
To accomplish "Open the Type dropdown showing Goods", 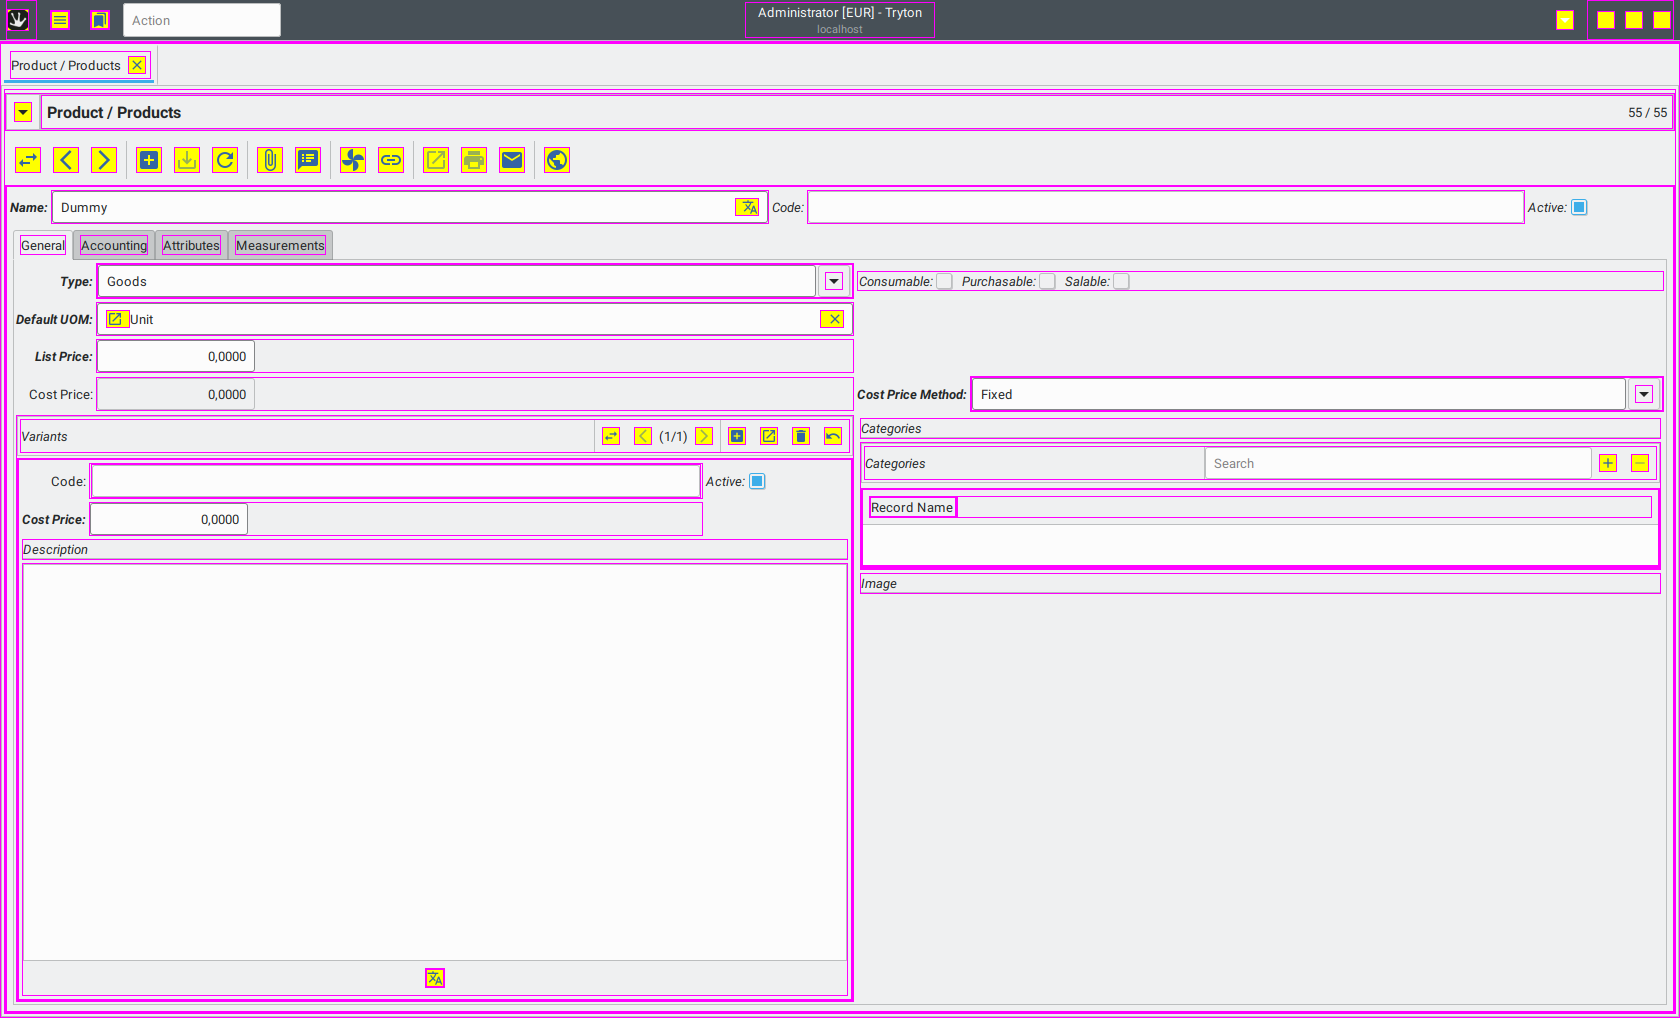I will [x=834, y=282].
